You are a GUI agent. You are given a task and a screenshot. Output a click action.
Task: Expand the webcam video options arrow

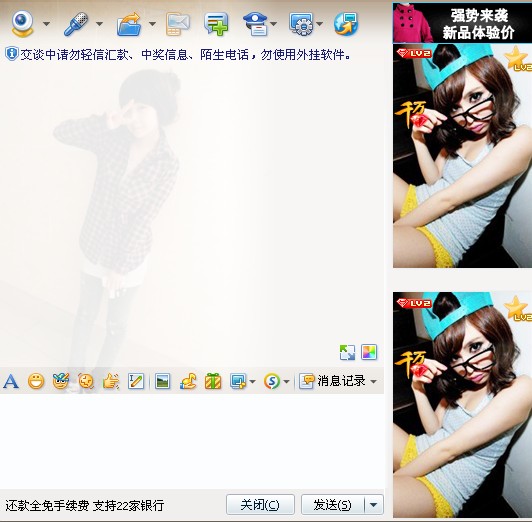click(46, 24)
